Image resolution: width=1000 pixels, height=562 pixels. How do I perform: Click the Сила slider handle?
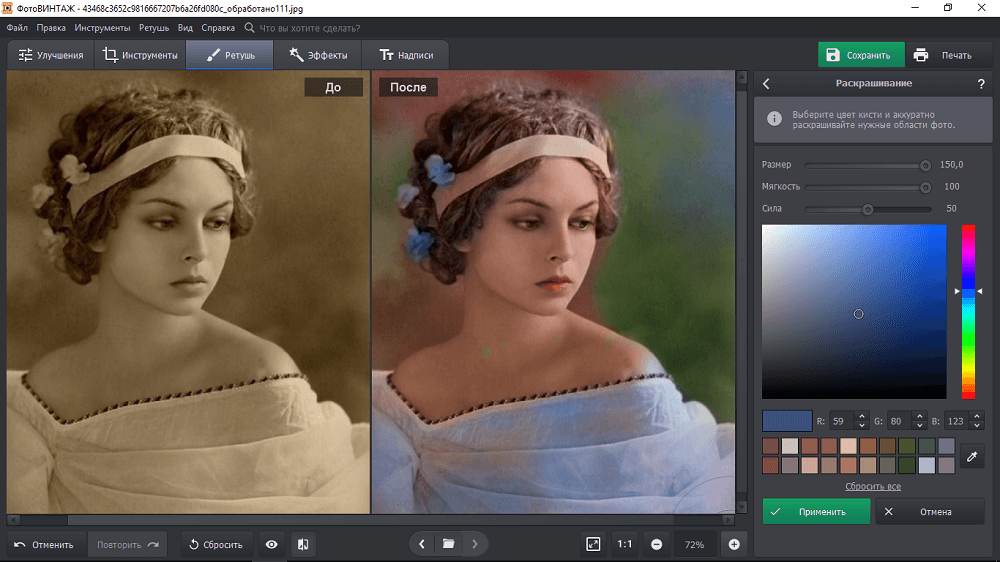click(x=868, y=209)
